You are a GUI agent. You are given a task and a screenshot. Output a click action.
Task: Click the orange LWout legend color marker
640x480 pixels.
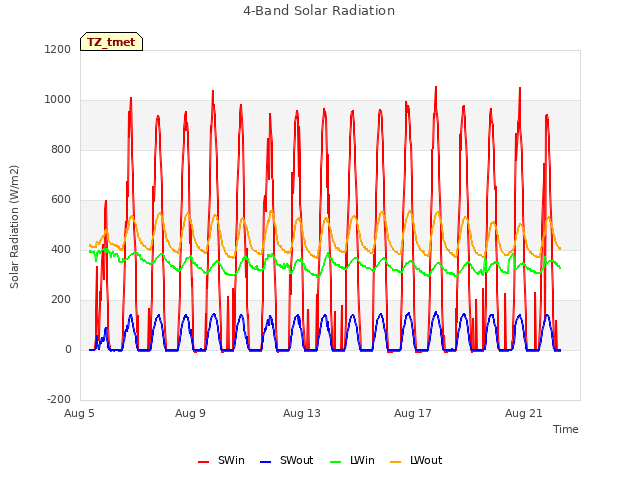(x=396, y=462)
